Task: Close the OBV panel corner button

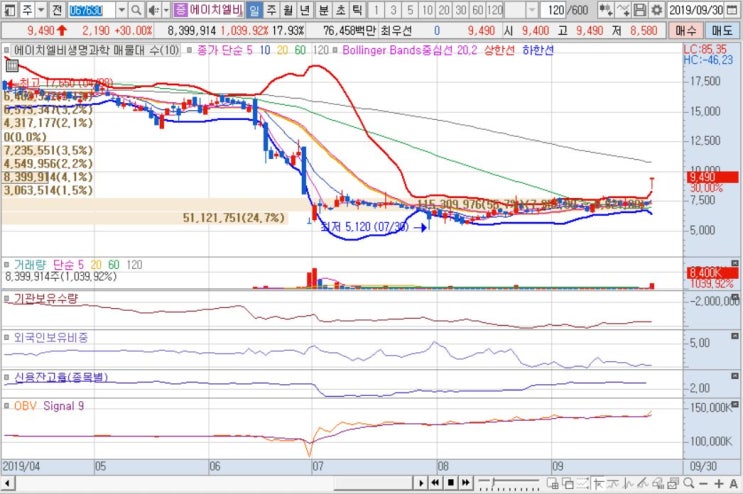Action: 734,404
